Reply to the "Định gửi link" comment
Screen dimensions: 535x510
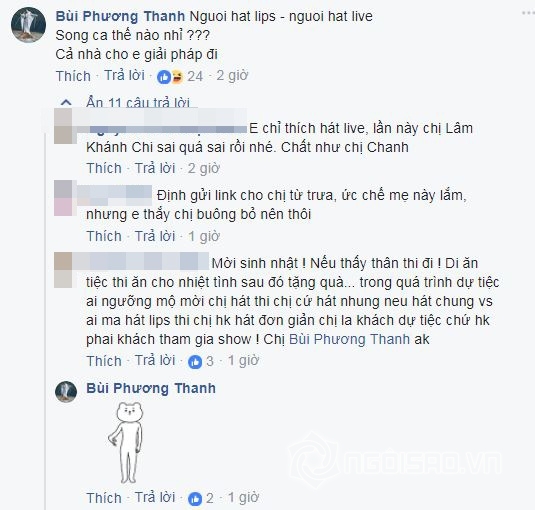tap(155, 236)
